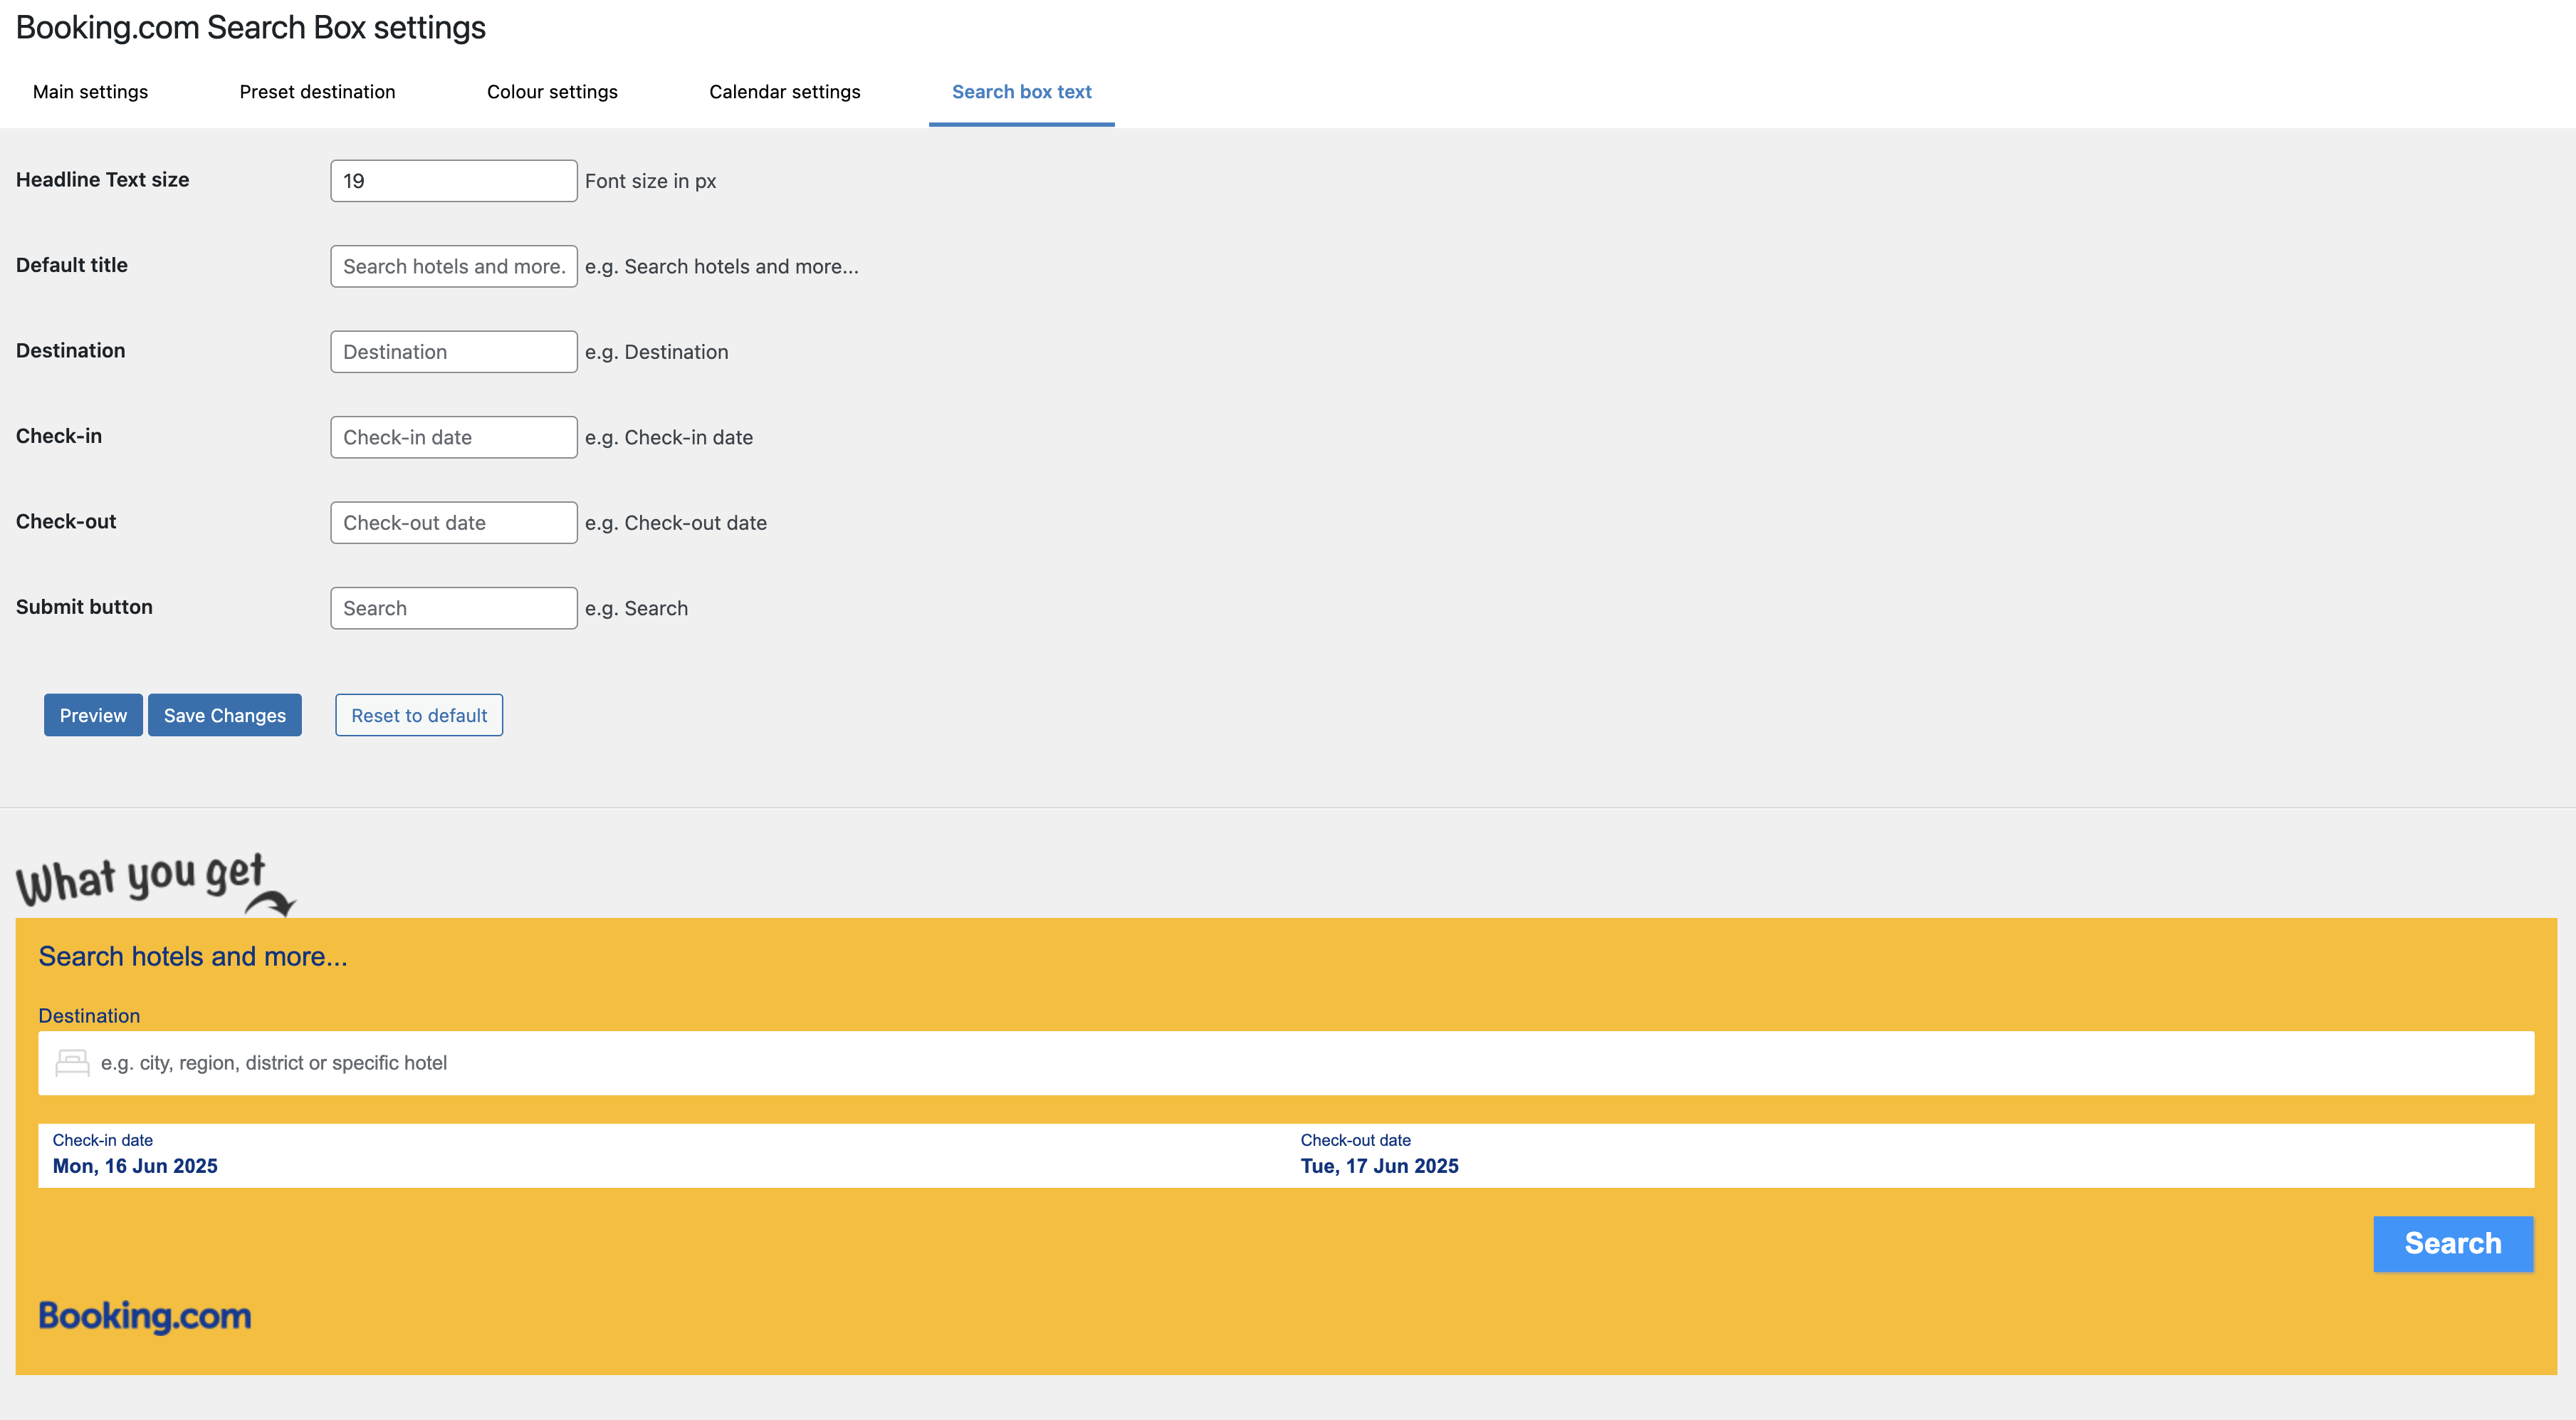The height and width of the screenshot is (1420, 2576).
Task: Click the 'Headline Text size' label
Action: tap(102, 180)
